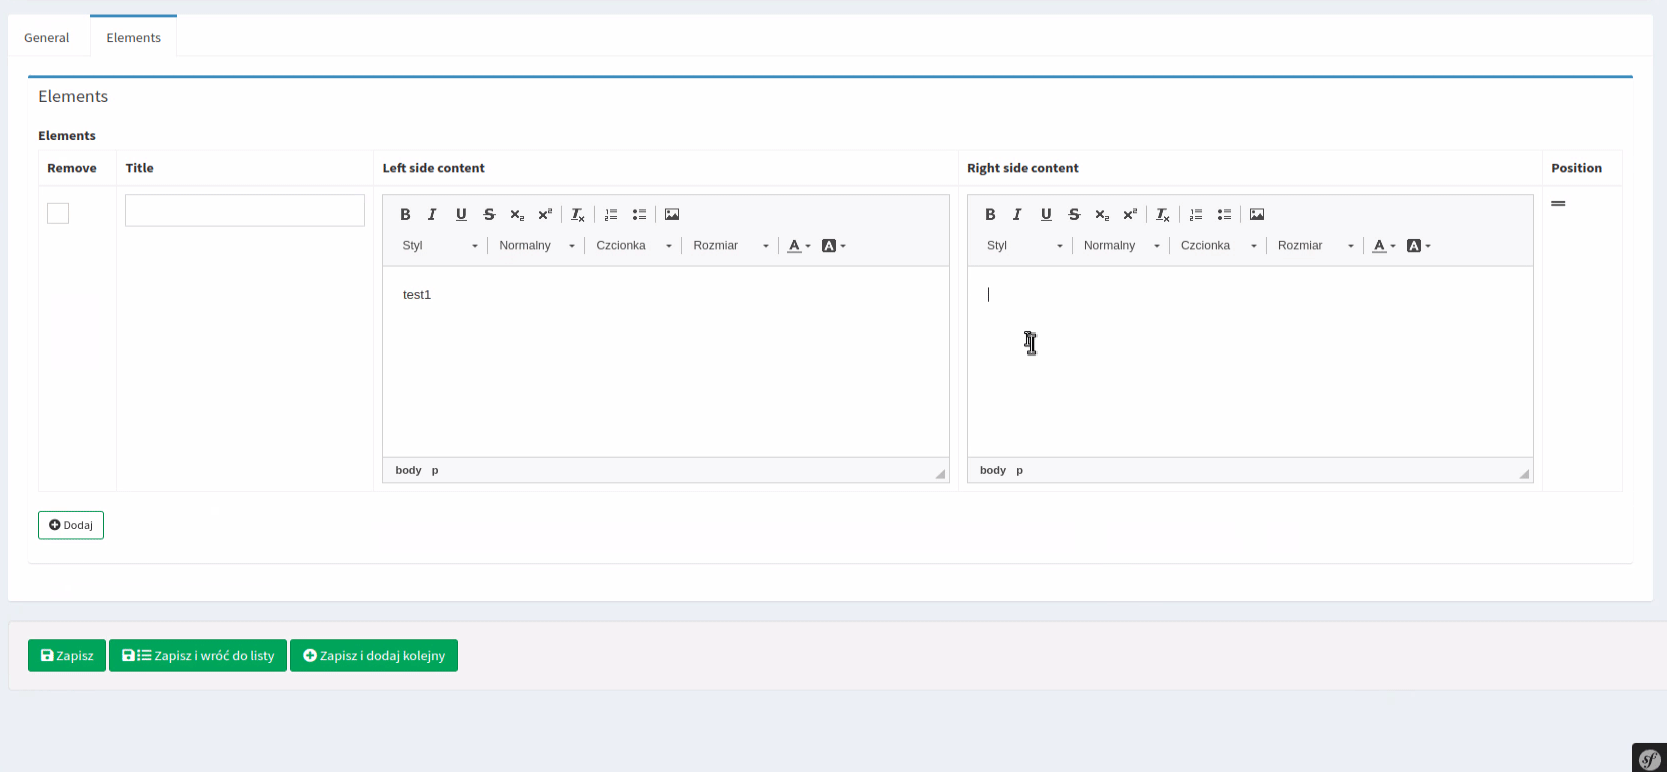Screen dimensions: 1667x772
Task: Open the Normalny format dropdown in the left editor
Action: coord(536,245)
